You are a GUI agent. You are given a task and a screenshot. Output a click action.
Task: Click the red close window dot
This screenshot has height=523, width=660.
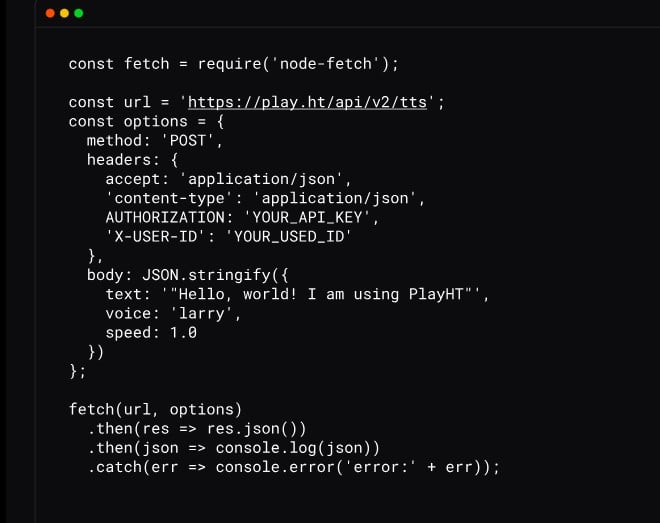click(50, 13)
